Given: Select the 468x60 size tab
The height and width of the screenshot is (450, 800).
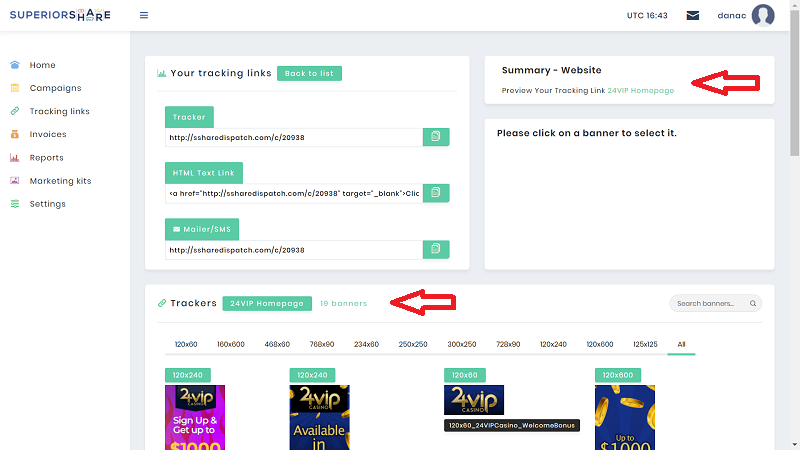Looking at the screenshot, I should pyautogui.click(x=277, y=344).
